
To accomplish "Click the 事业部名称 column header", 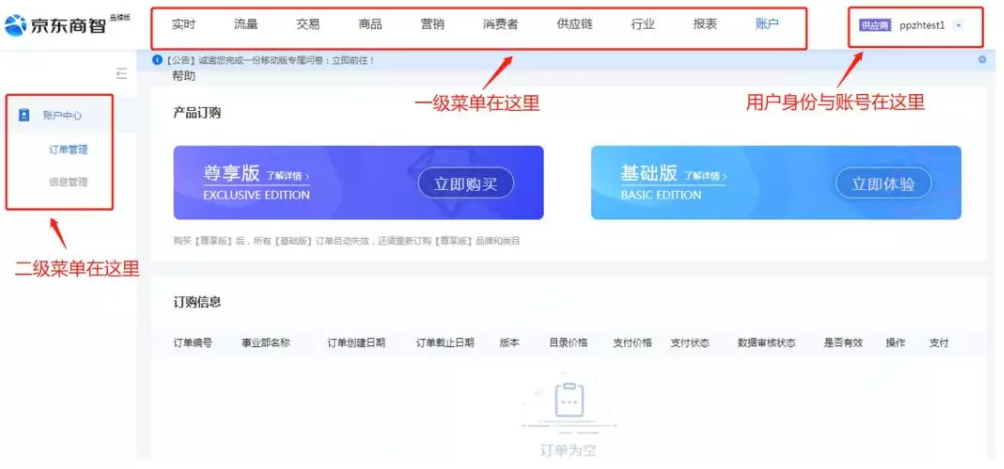I will click(x=266, y=343).
